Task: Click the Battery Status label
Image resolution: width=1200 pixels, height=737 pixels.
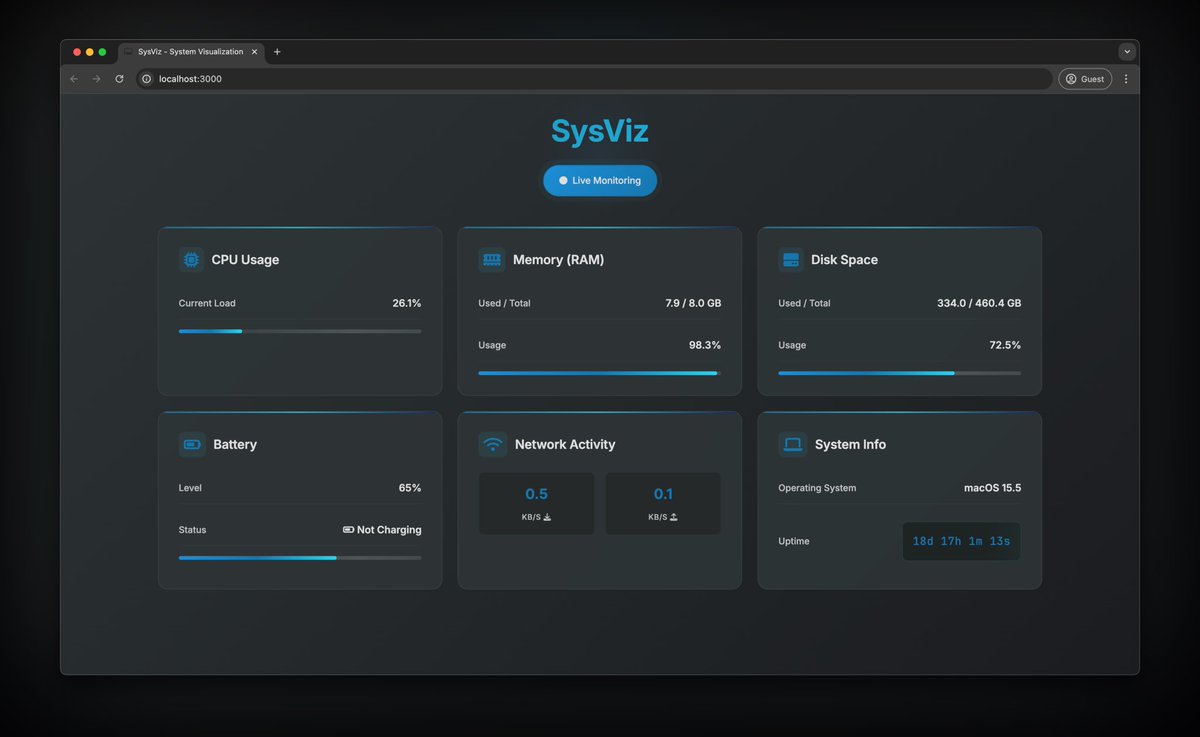Action: point(193,530)
